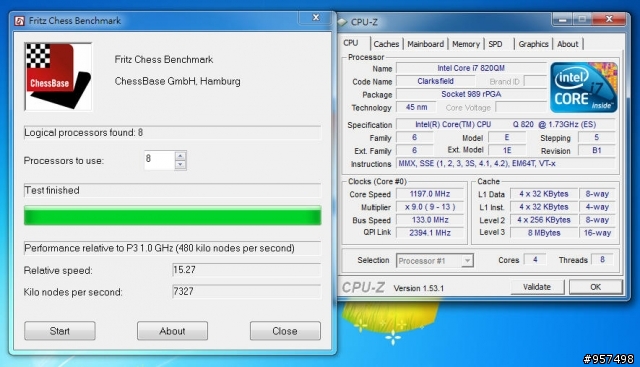Click the Test finished status text
The width and height of the screenshot is (640, 367).
[52, 190]
